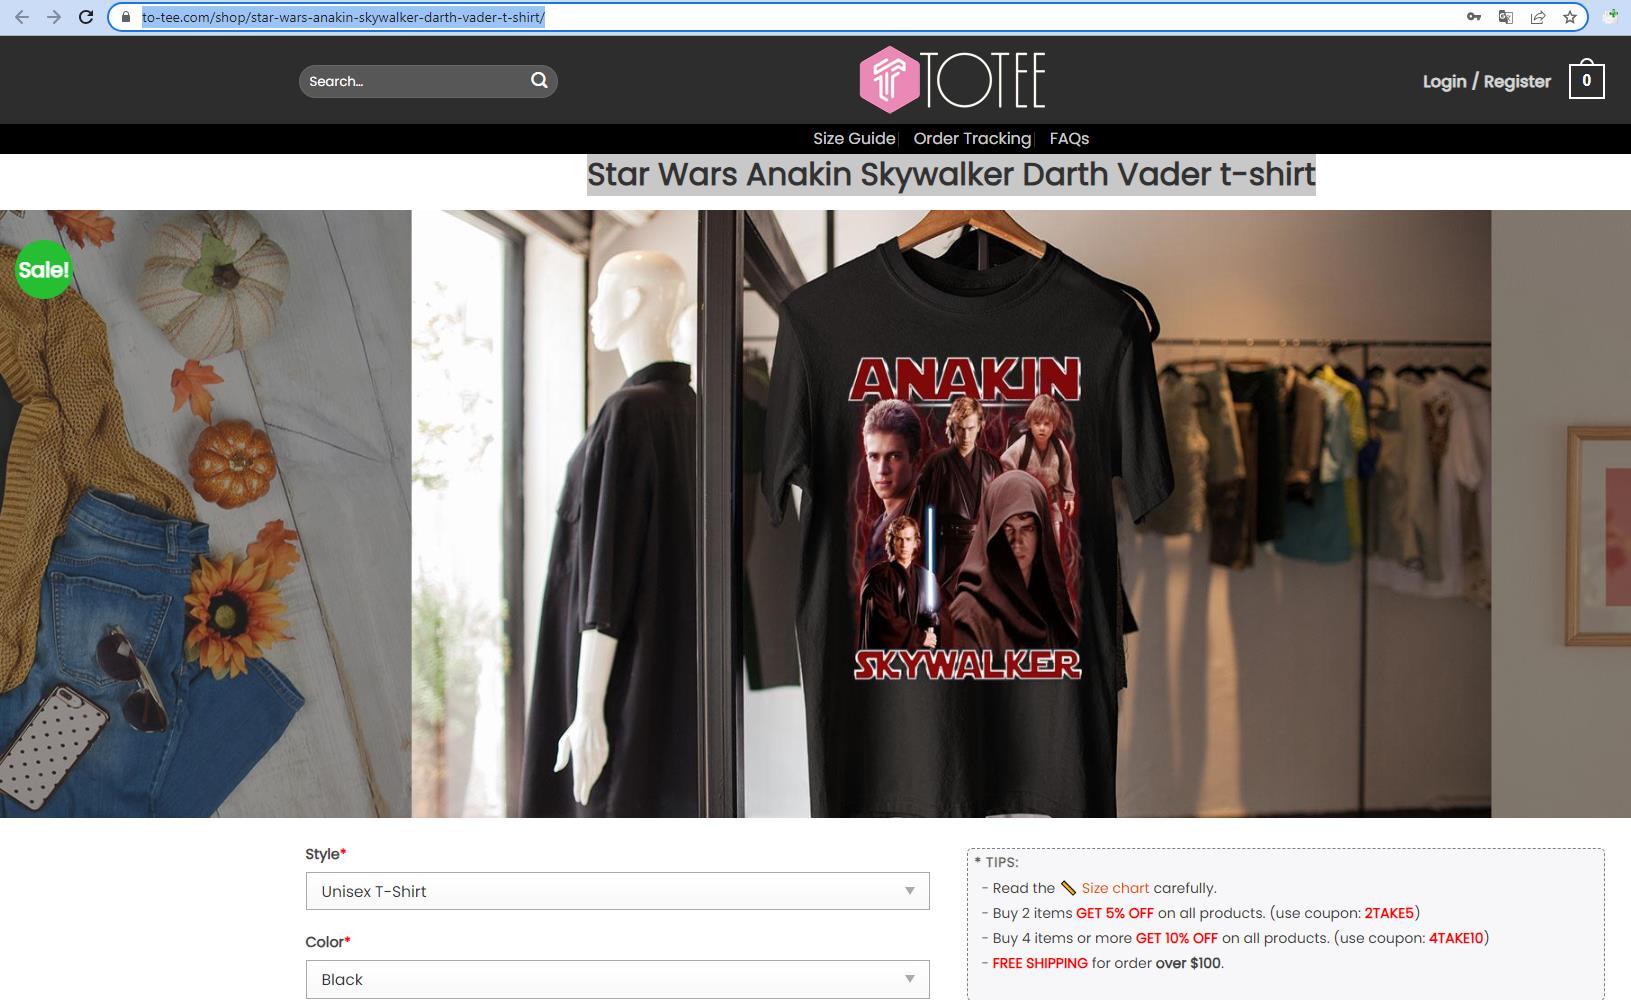
Task: Click the GET 5% OFF text
Action: 1115,913
